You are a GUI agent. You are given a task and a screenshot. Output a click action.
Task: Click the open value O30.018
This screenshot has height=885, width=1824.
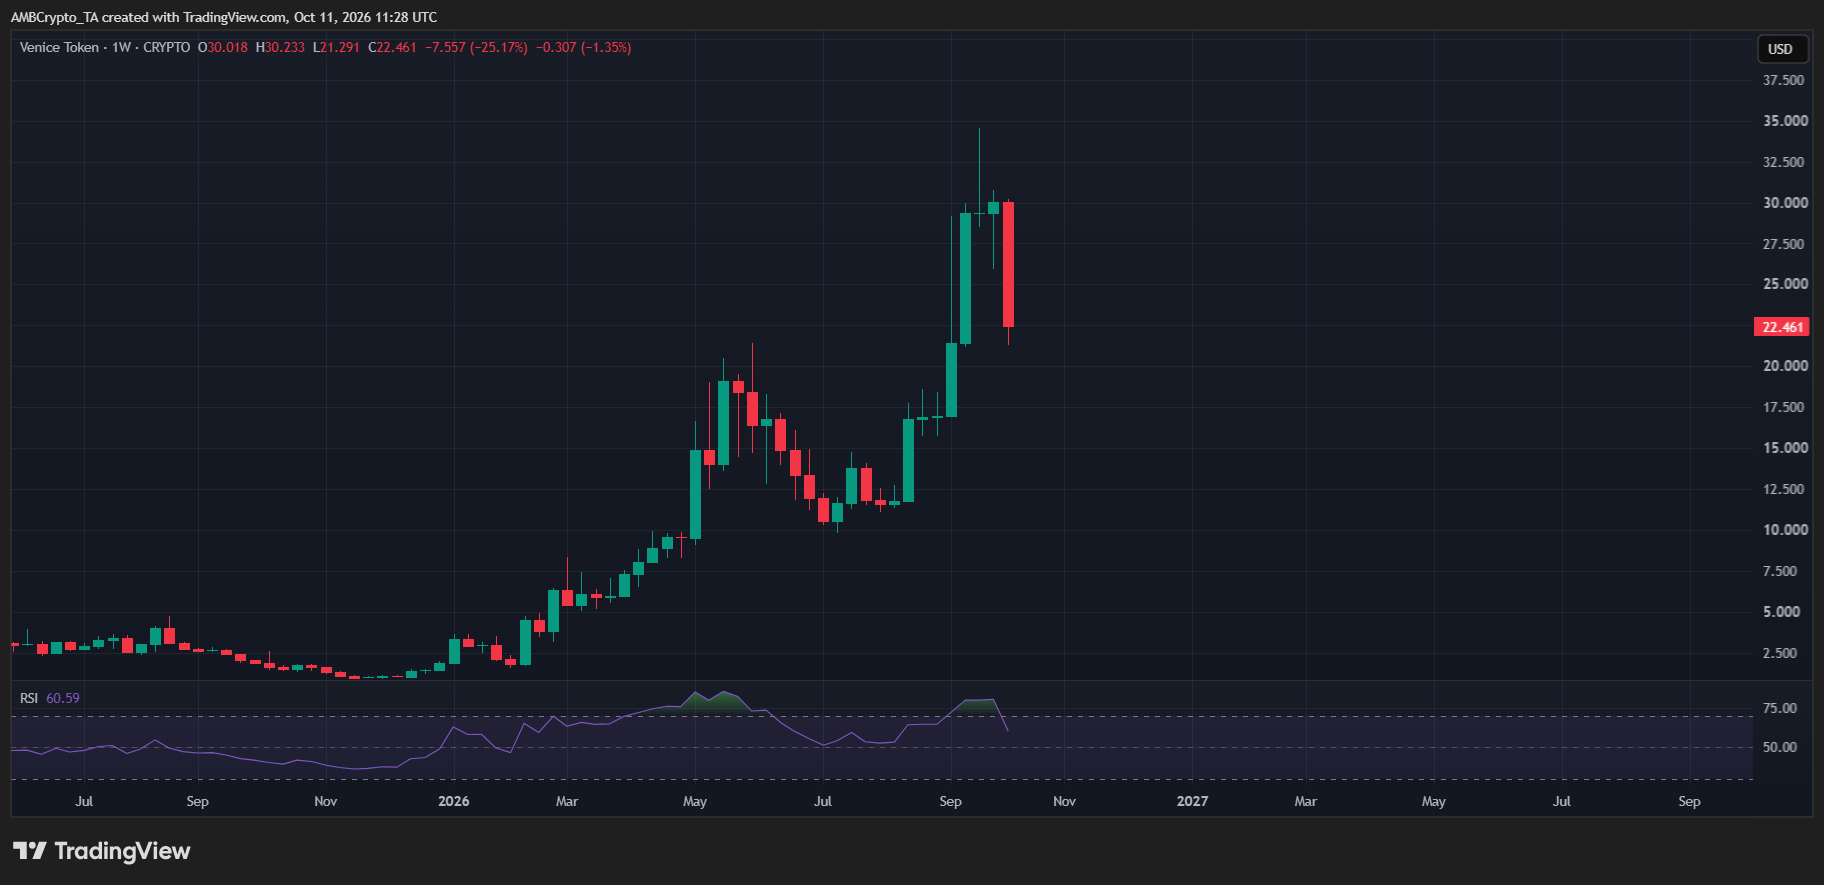(222, 47)
